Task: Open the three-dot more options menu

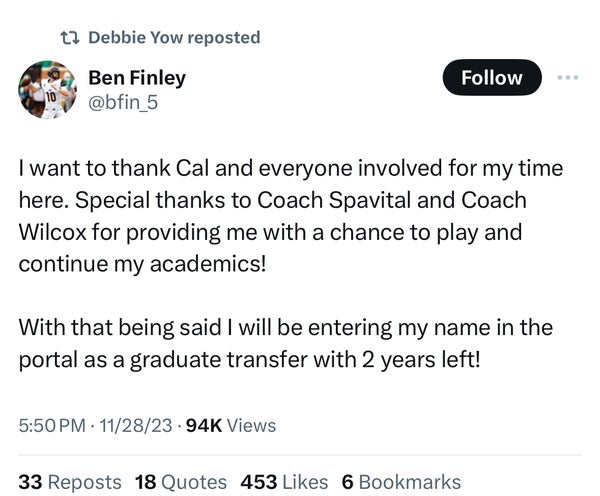Action: (567, 78)
